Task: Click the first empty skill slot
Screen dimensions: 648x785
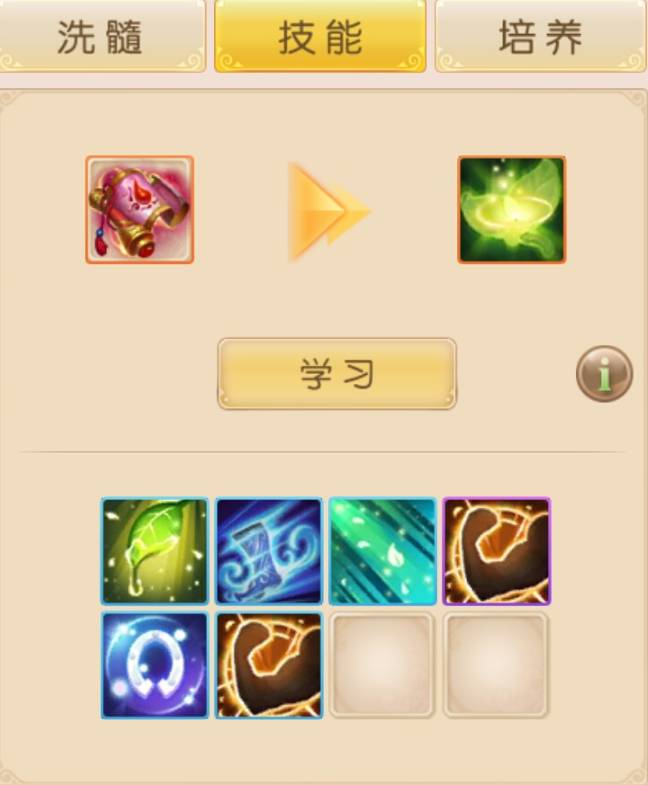Action: pyautogui.click(x=383, y=665)
